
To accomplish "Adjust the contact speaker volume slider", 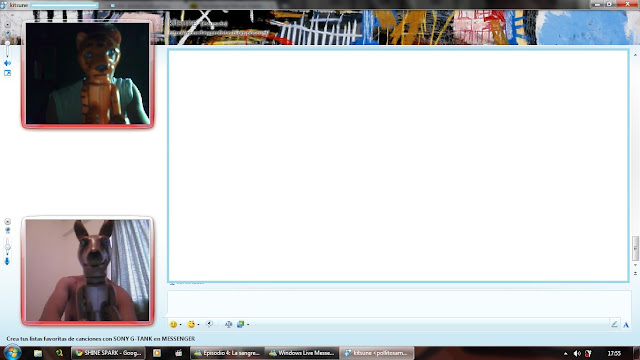I will (x=7, y=48).
